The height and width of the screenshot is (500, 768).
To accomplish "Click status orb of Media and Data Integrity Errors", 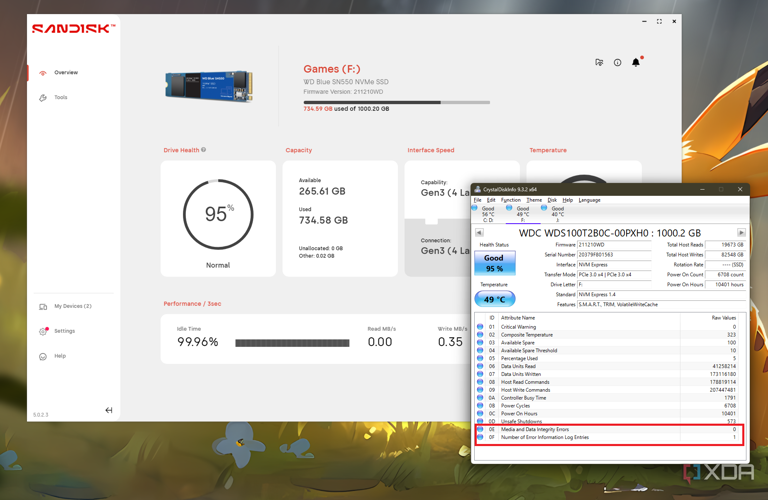I will [480, 429].
